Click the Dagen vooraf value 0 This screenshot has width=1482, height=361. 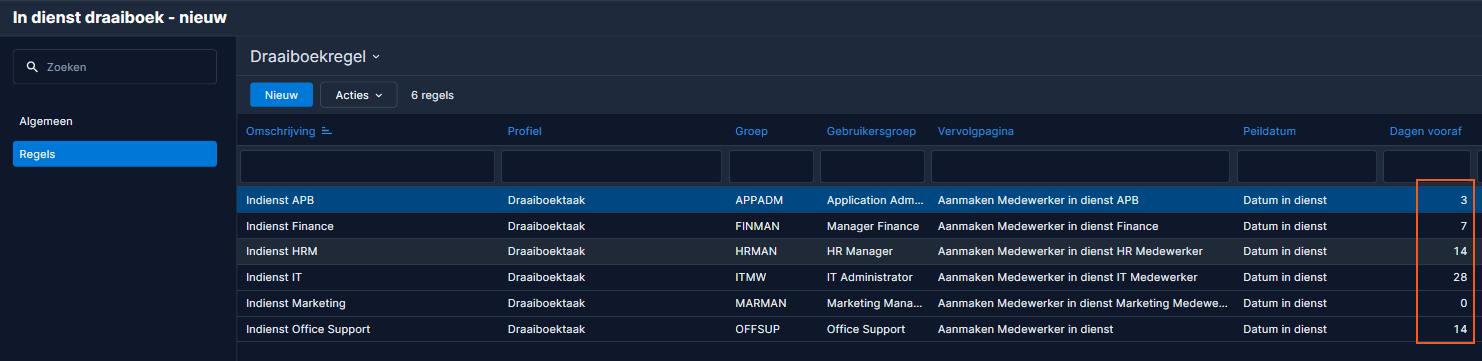[1464, 304]
